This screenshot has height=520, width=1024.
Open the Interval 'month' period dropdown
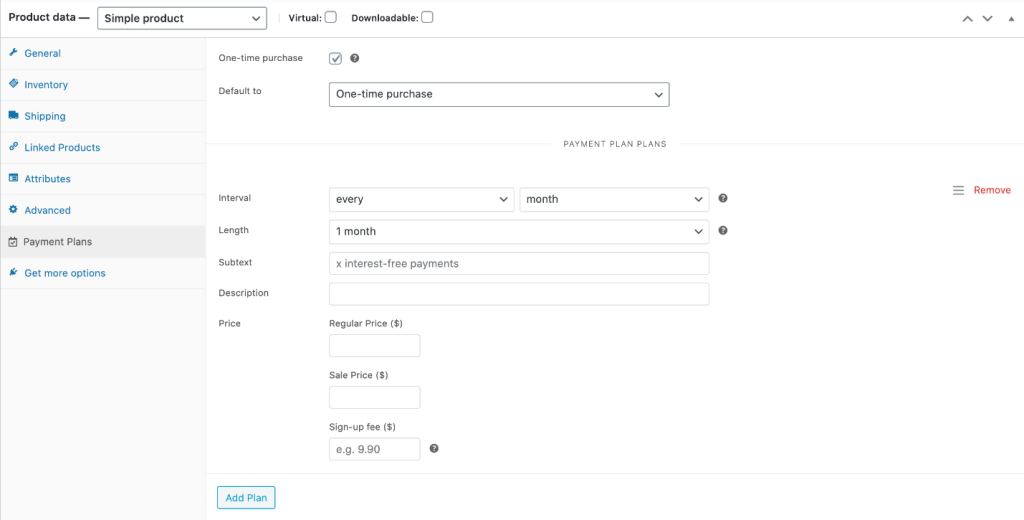pos(615,199)
